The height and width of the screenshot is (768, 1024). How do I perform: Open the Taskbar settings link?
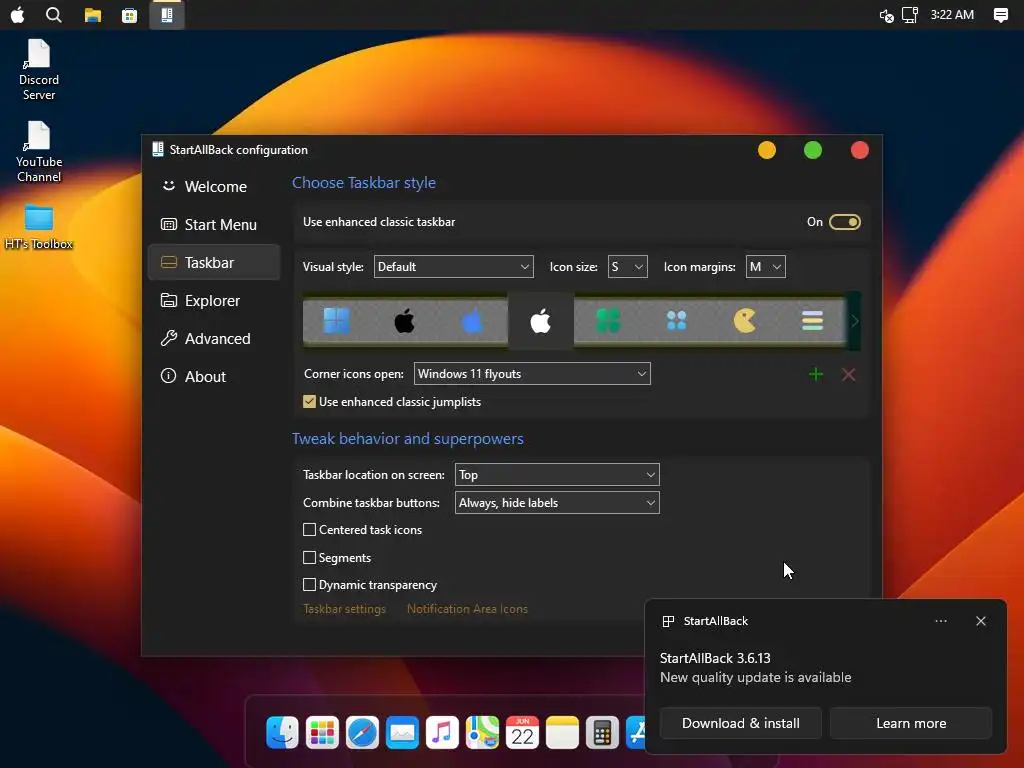[344, 609]
